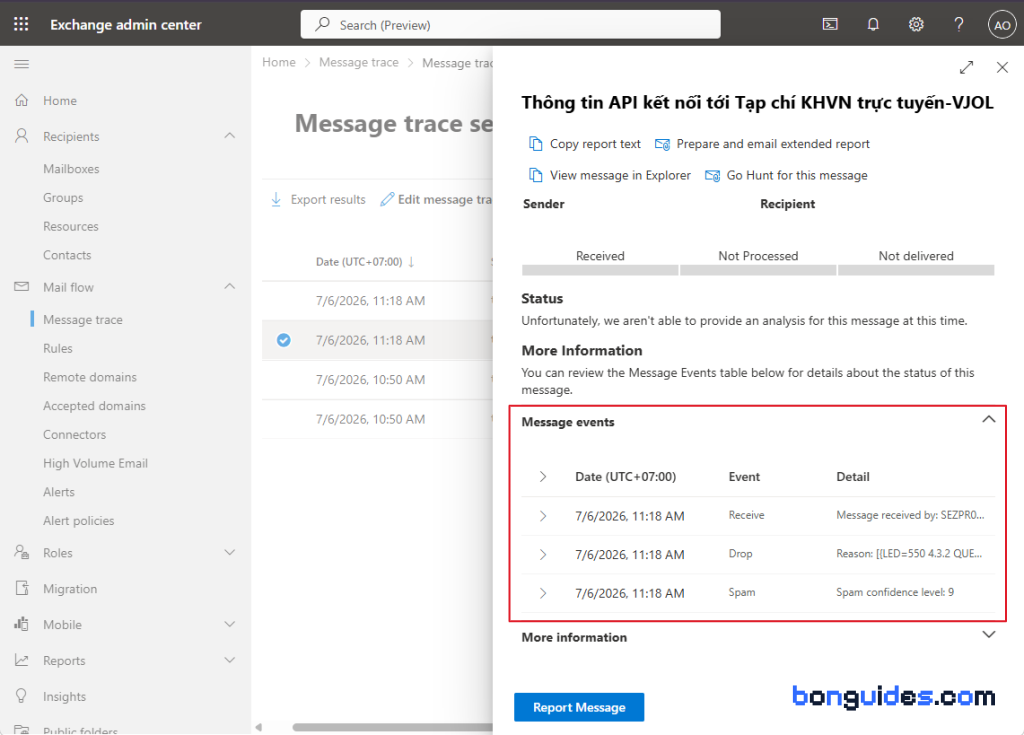
Task: Select the first 7/6/2026, 11:18 AM row
Action: (377, 301)
